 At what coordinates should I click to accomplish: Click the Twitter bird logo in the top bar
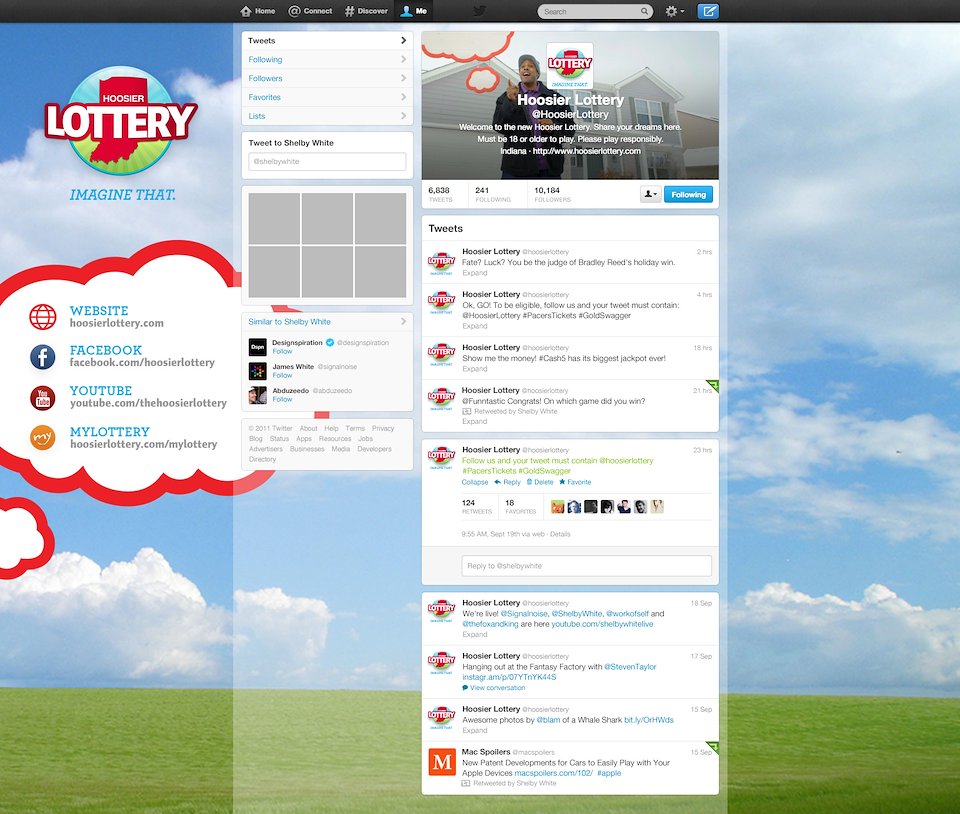pos(479,11)
